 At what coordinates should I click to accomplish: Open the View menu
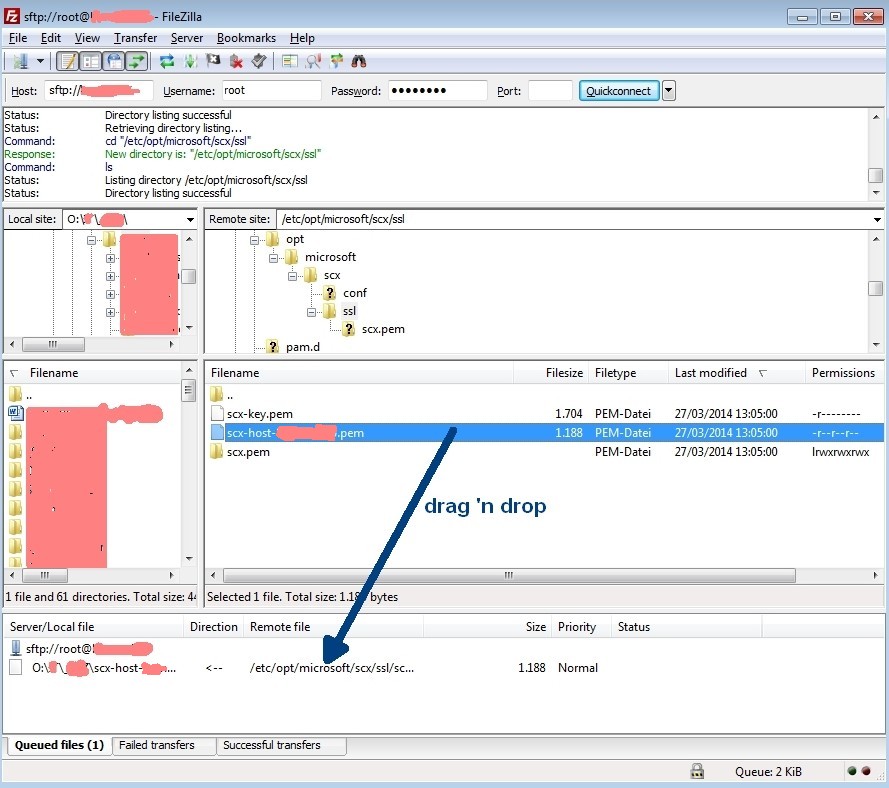coord(87,38)
